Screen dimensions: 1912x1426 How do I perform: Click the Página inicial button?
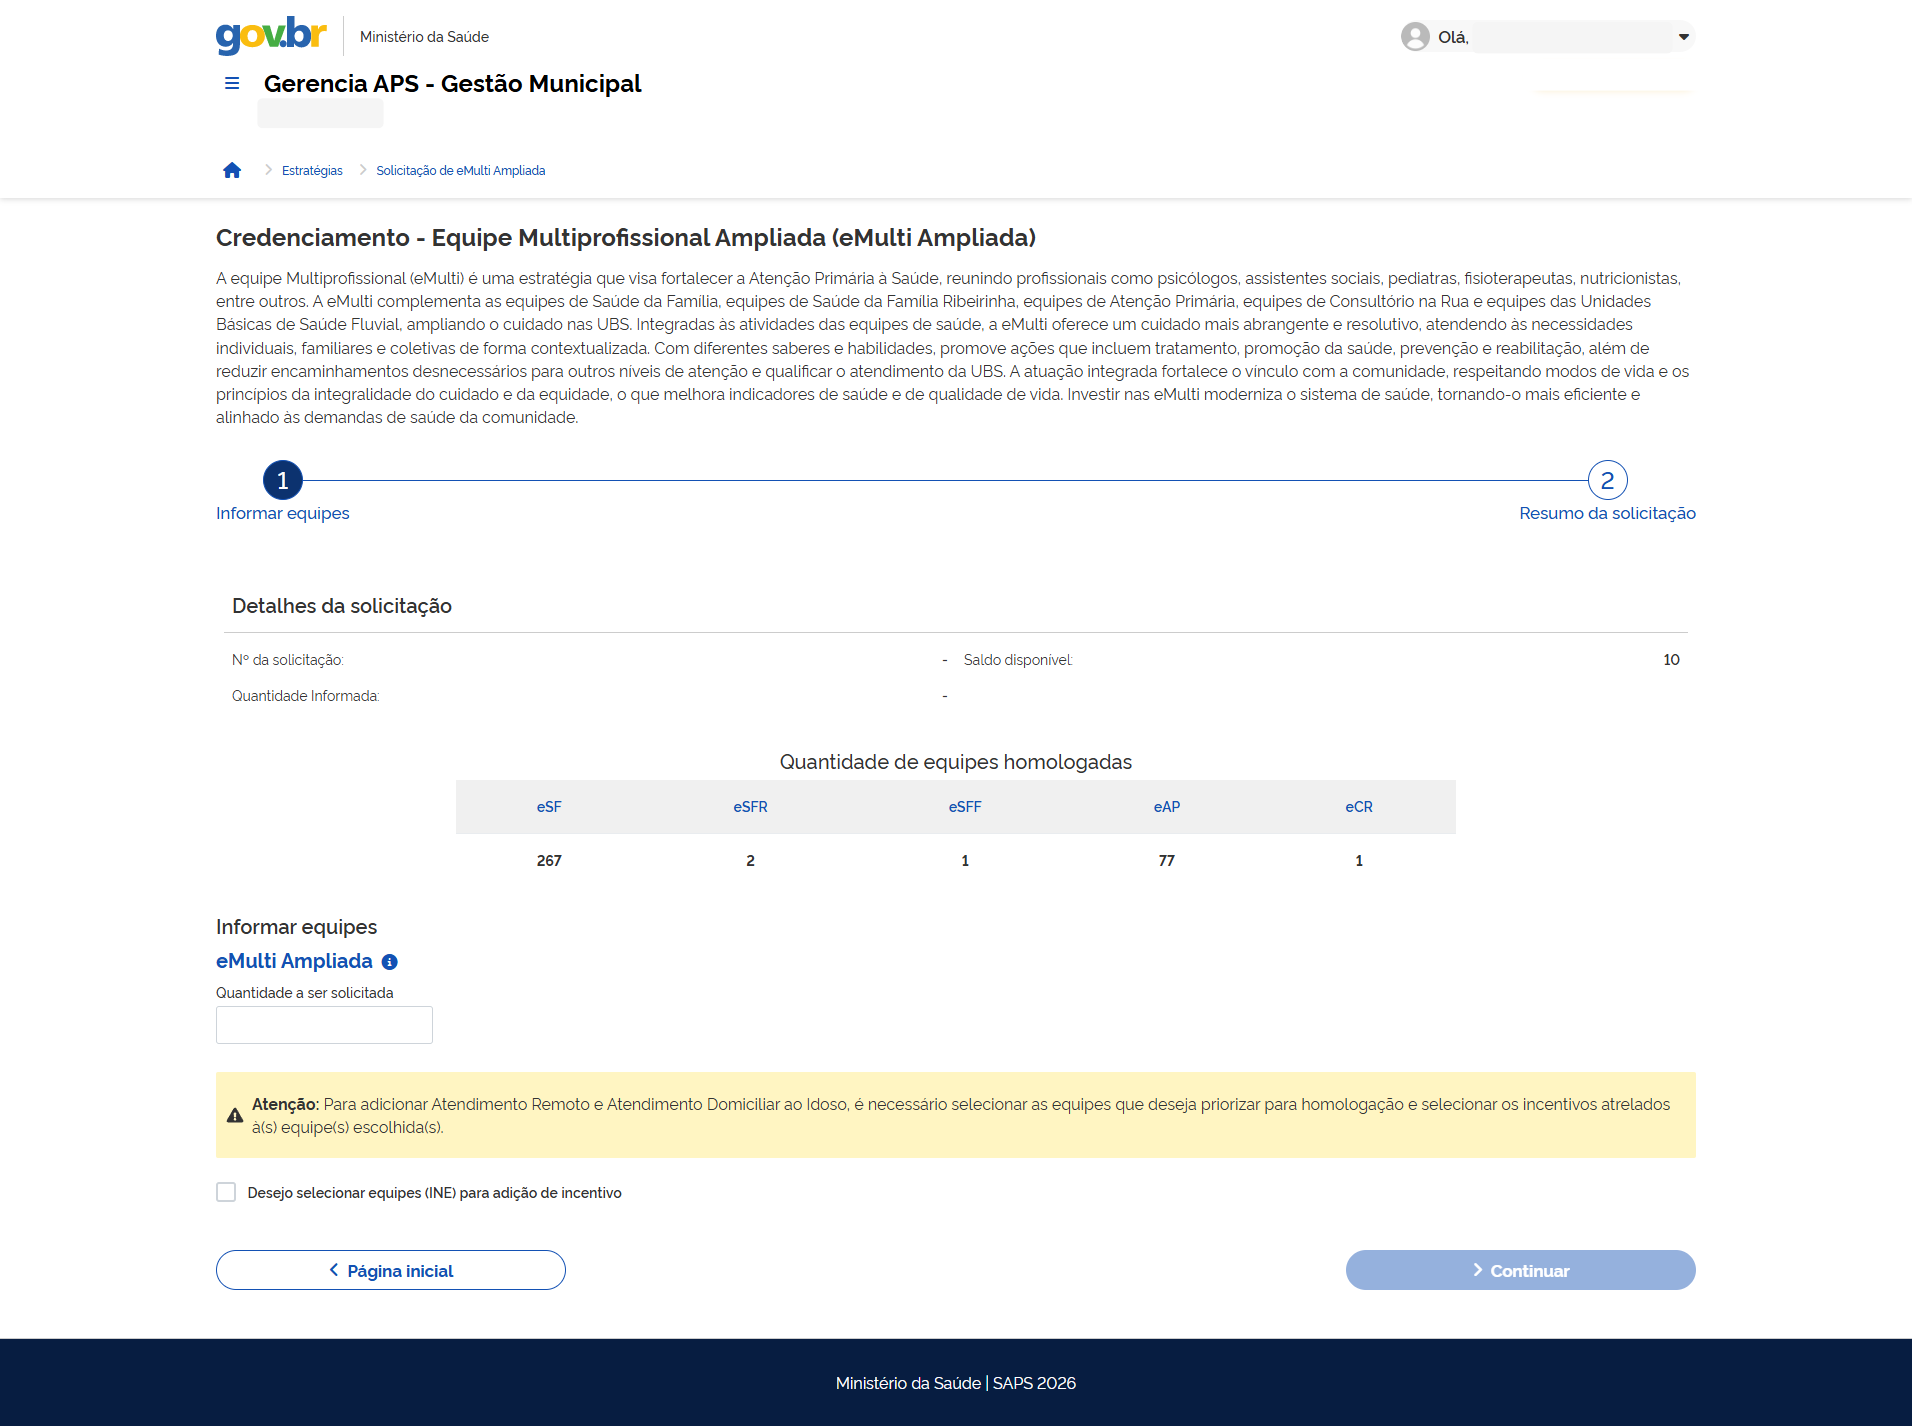[x=391, y=1270]
